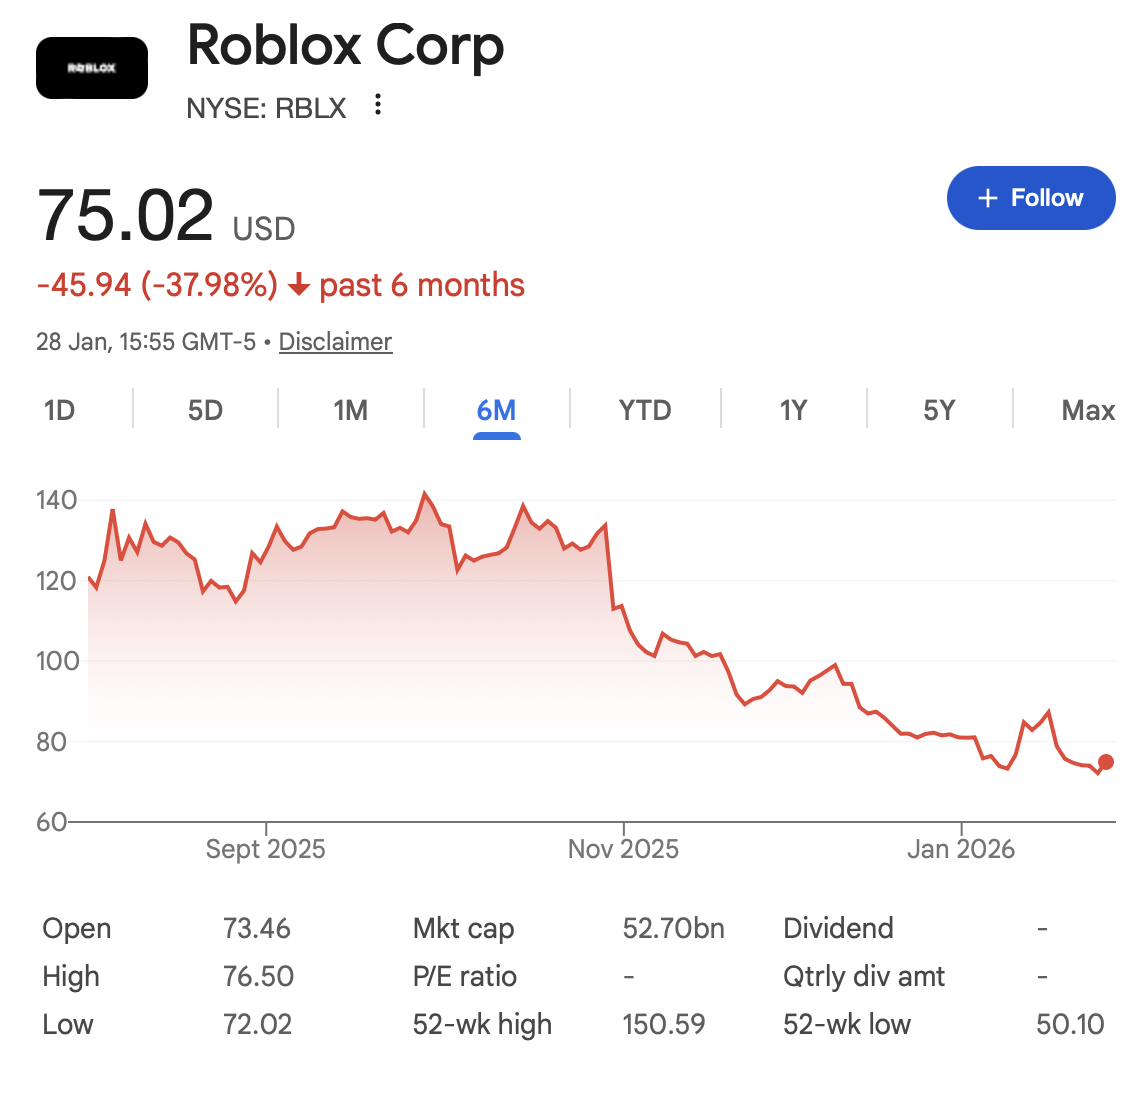Open the three-dot more options menu
Image resolution: width=1146 pixels, height=1114 pixels.
378,105
